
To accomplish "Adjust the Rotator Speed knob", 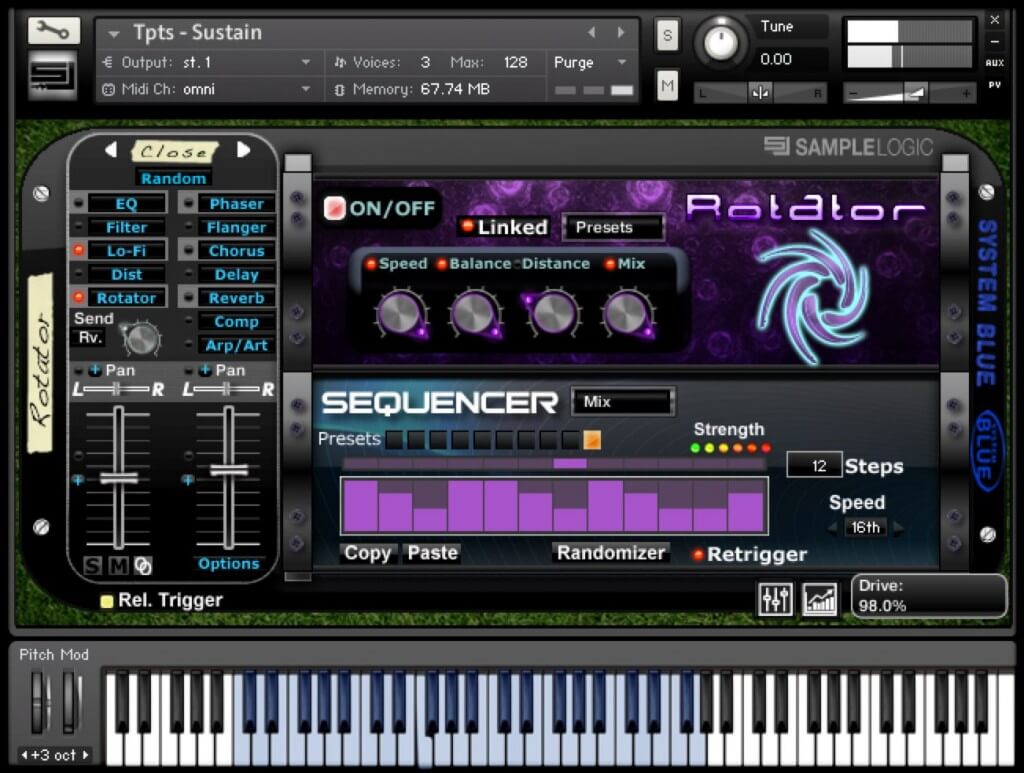I will click(400, 314).
